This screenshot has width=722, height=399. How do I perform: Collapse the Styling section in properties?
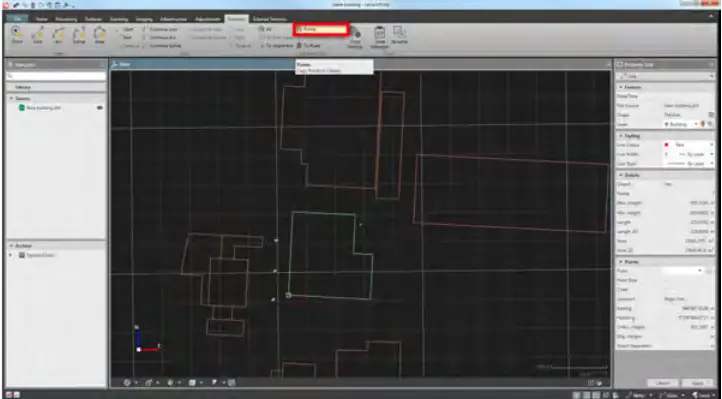pos(621,136)
